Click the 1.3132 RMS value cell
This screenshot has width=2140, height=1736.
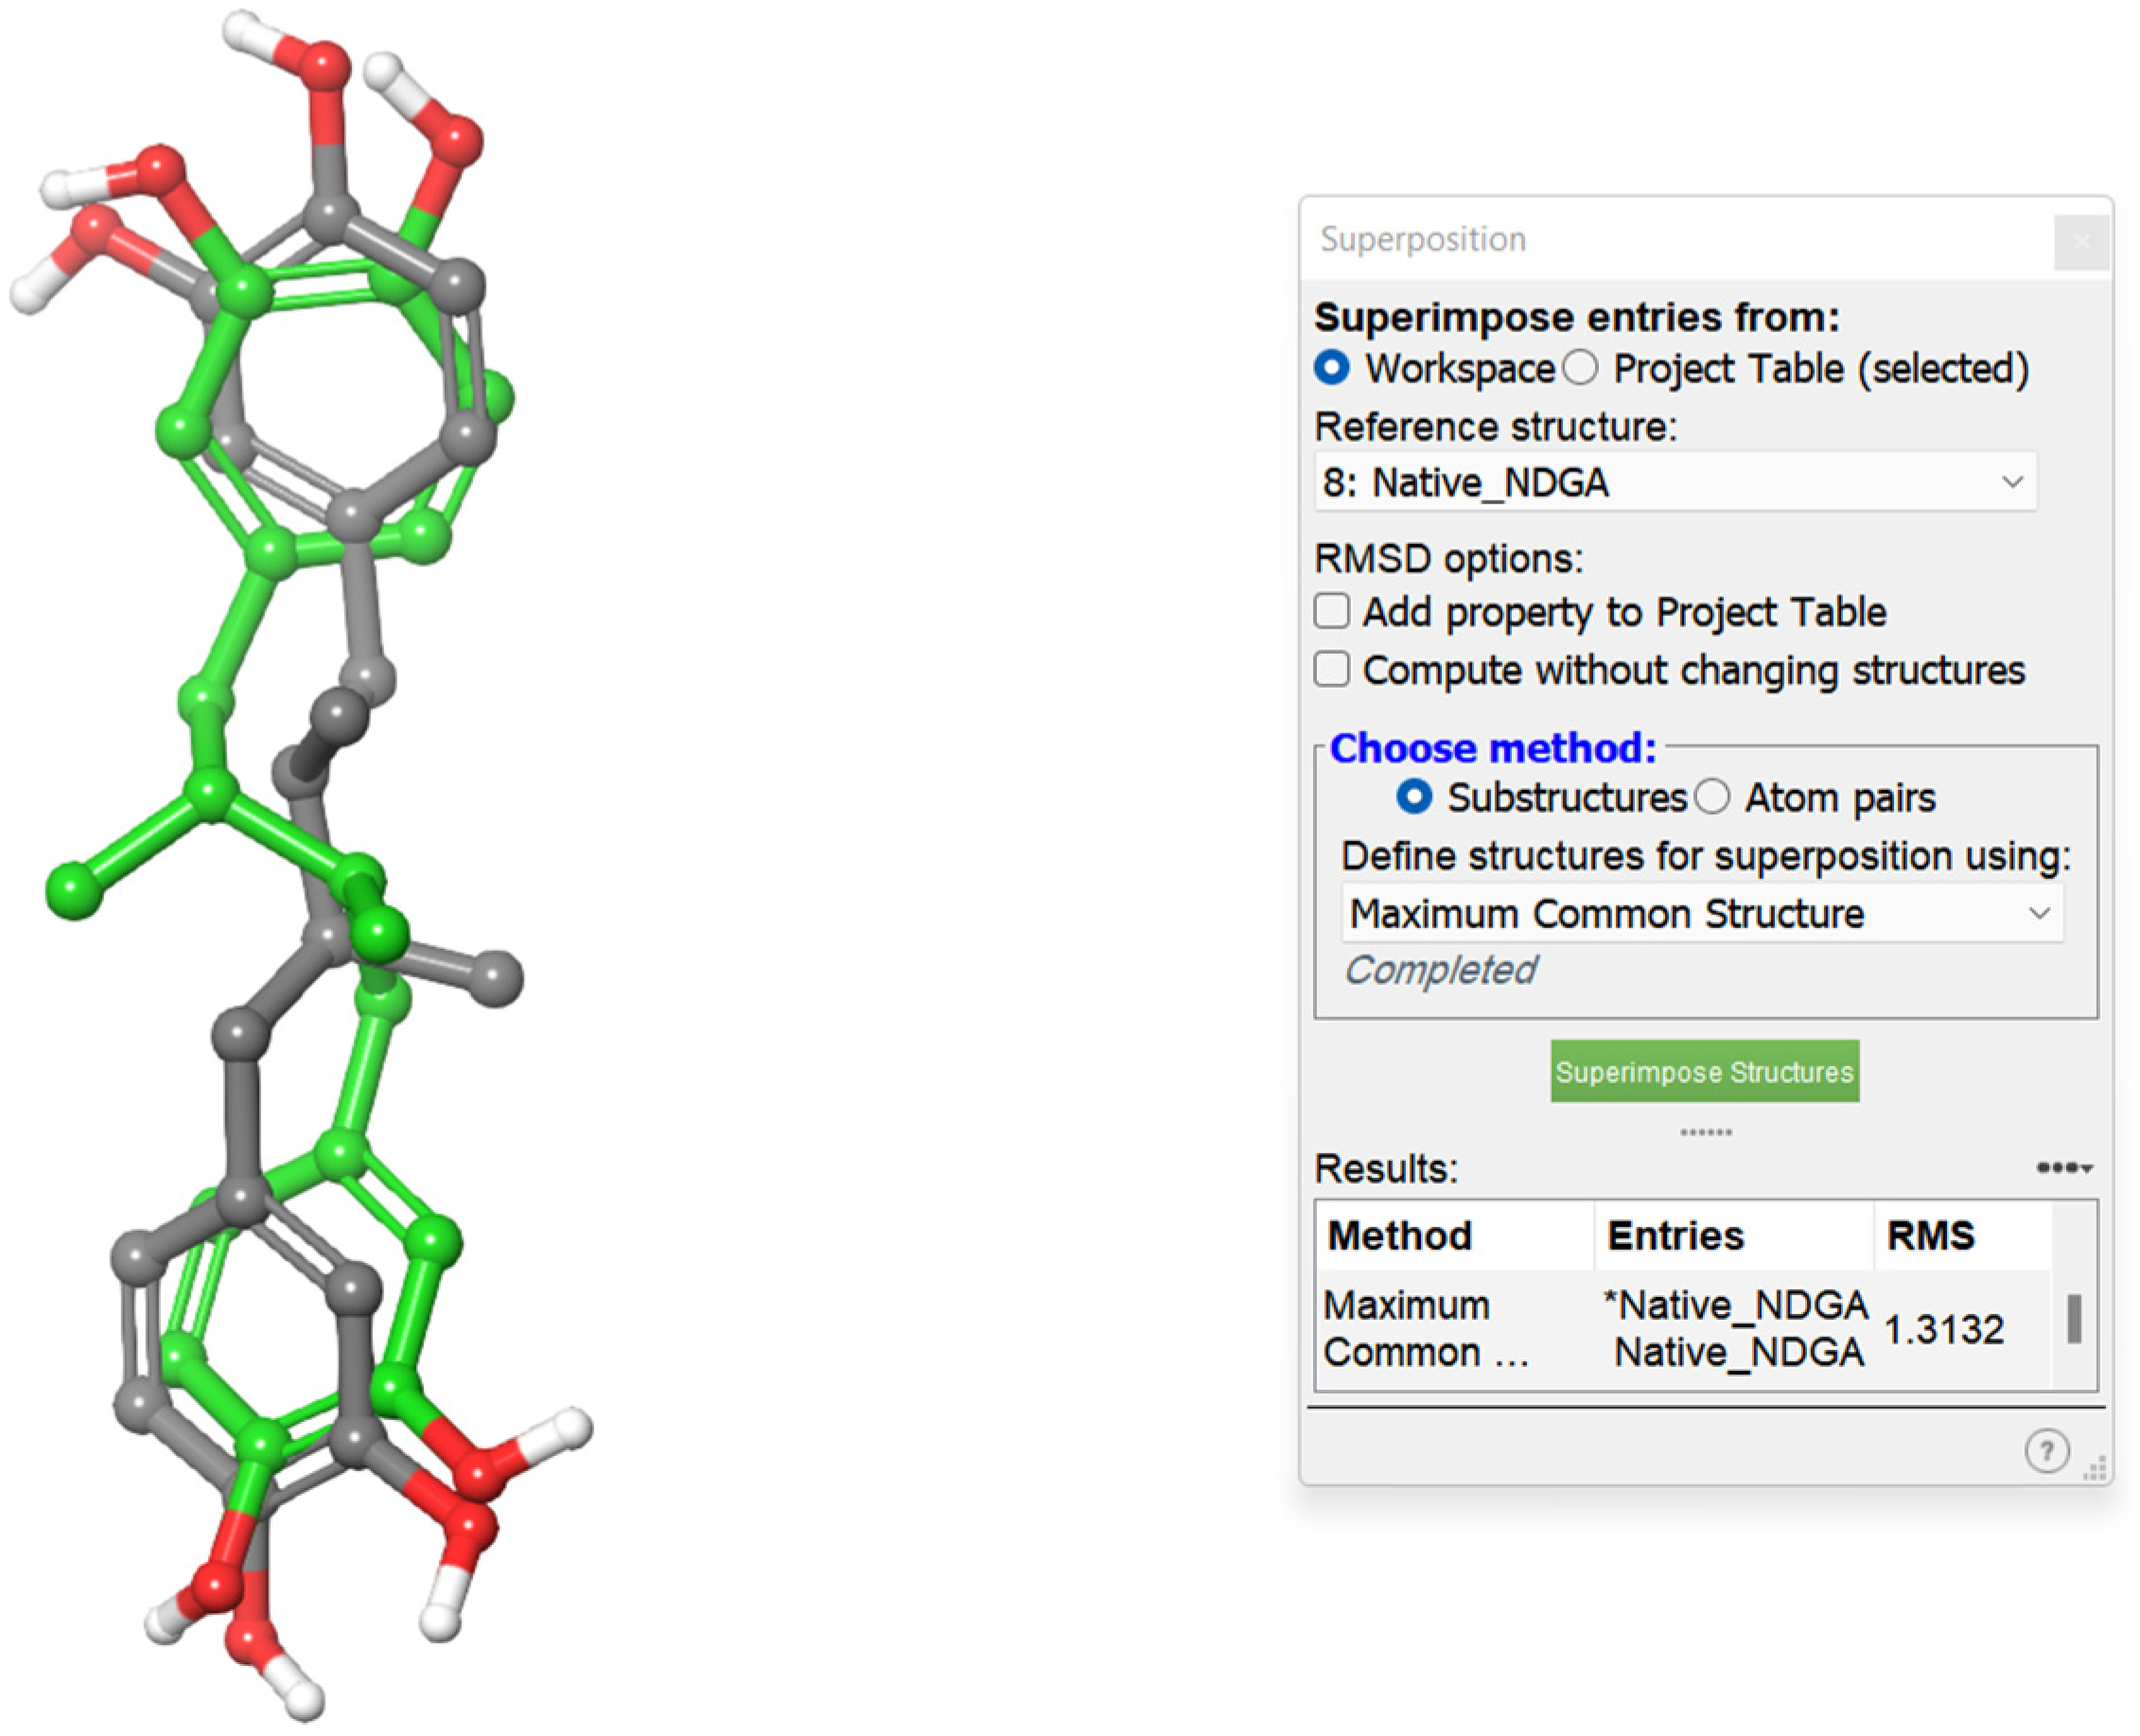pyautogui.click(x=1943, y=1329)
